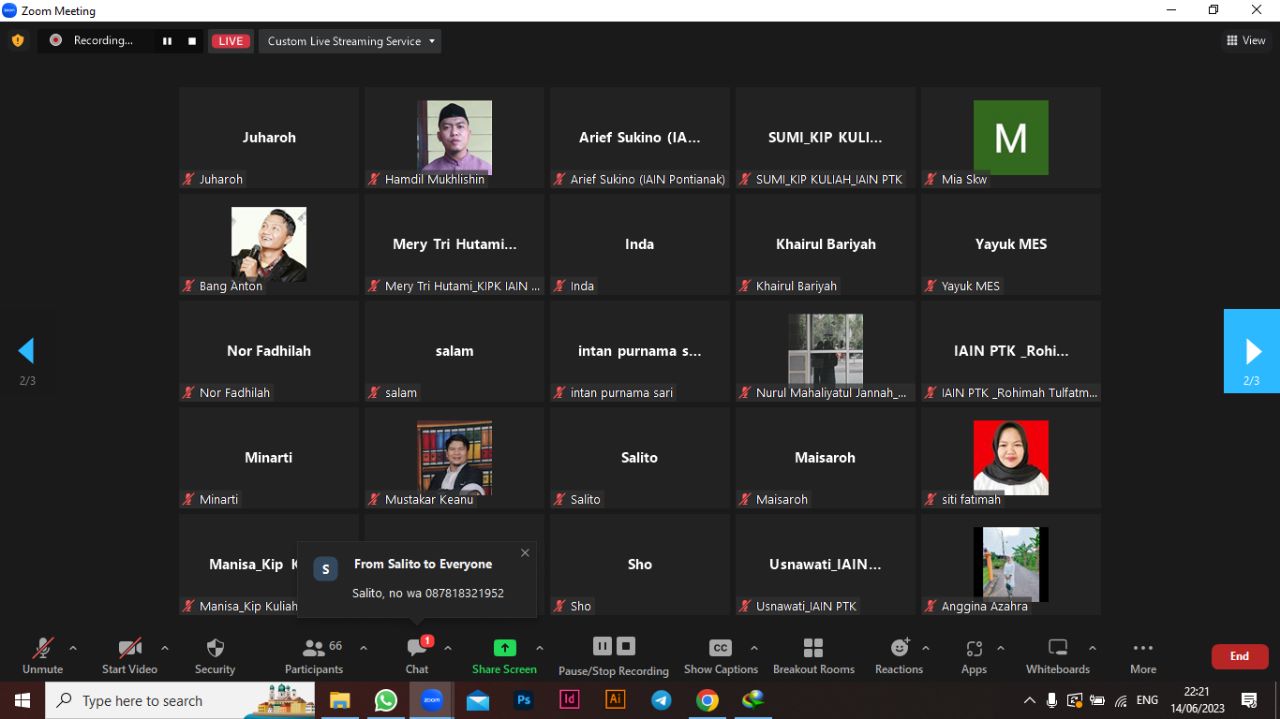Screen dimensions: 1280x719
Task: Unmute the microphone
Action: [42, 655]
